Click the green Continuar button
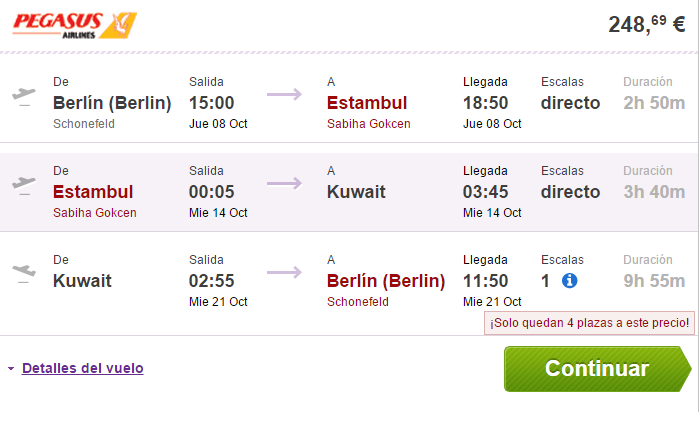Screen dimensions: 700x422 pos(598,369)
